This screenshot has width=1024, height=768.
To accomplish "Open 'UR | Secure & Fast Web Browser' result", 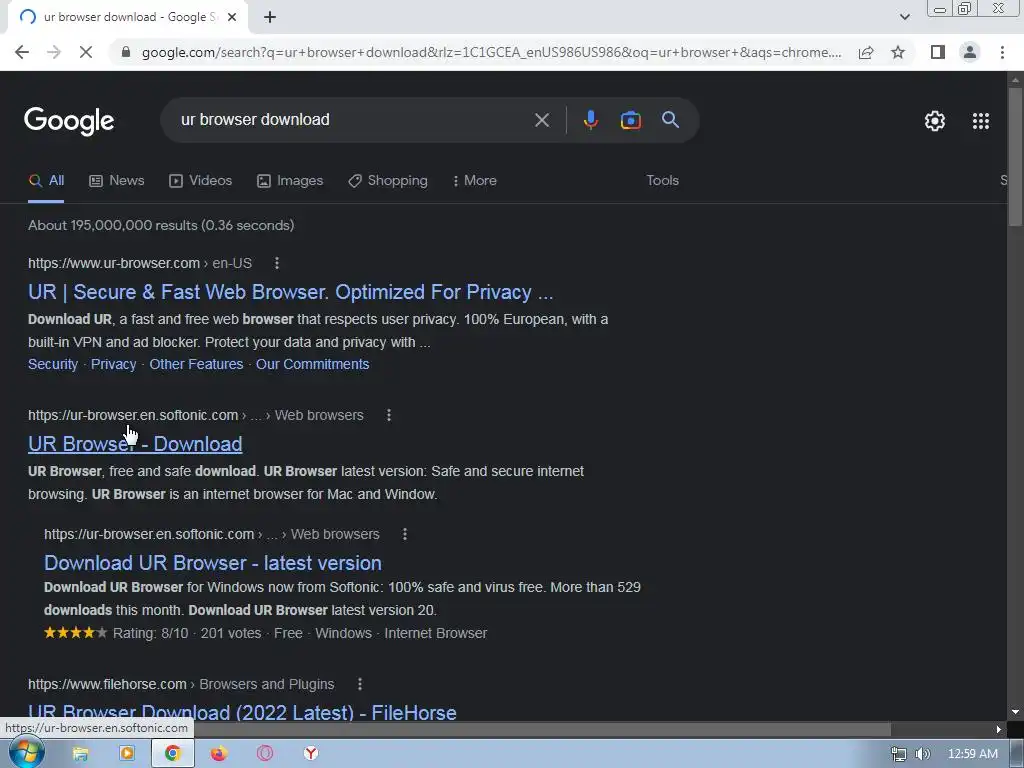I will (x=291, y=293).
